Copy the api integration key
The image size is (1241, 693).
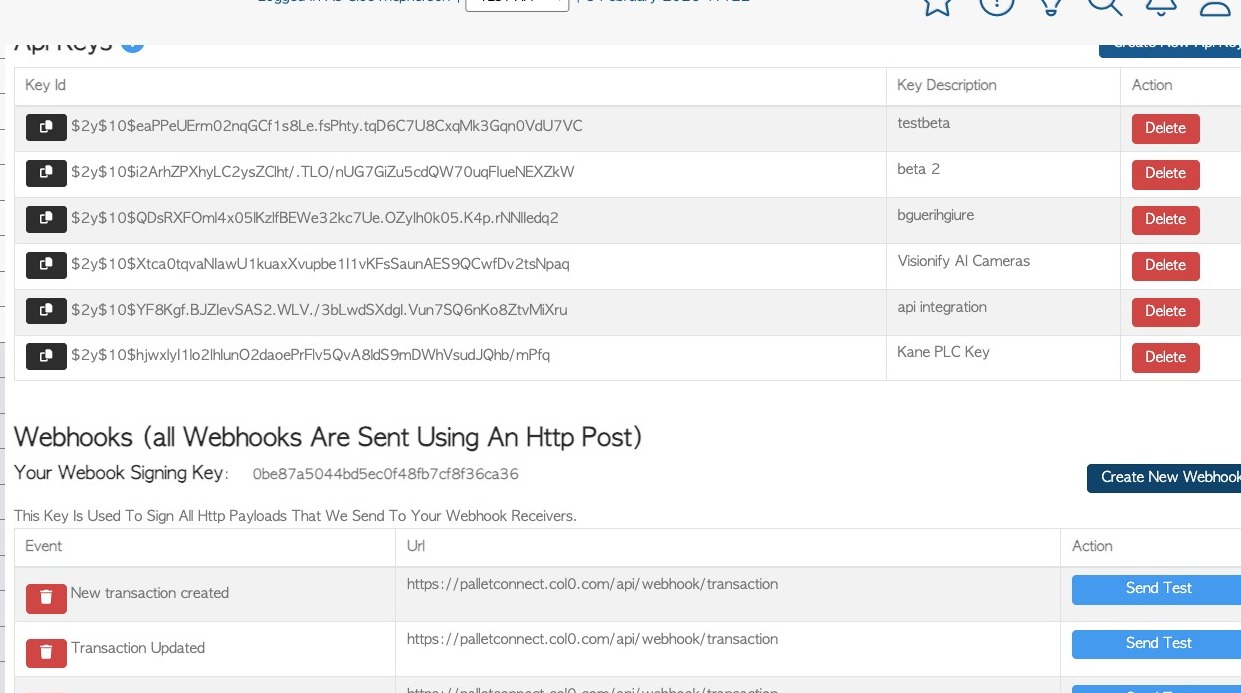click(46, 310)
